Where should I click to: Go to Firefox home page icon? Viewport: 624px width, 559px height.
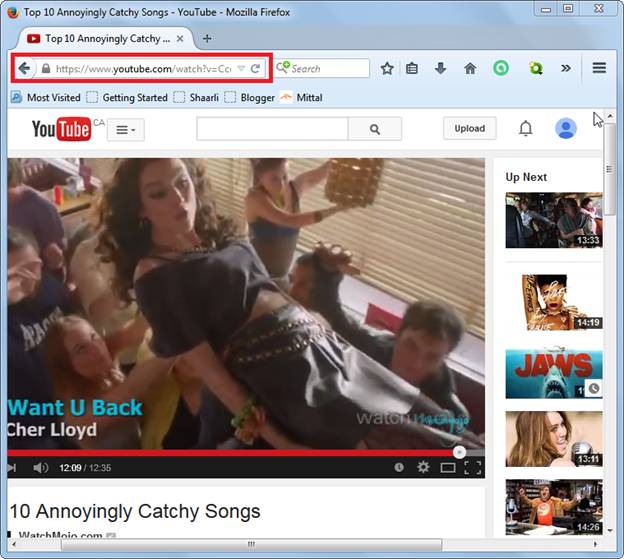pyautogui.click(x=470, y=68)
